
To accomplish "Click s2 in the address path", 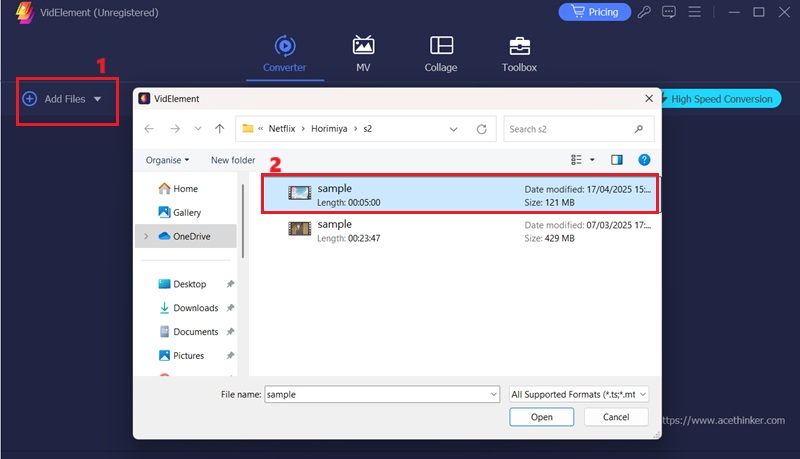I will (x=367, y=129).
